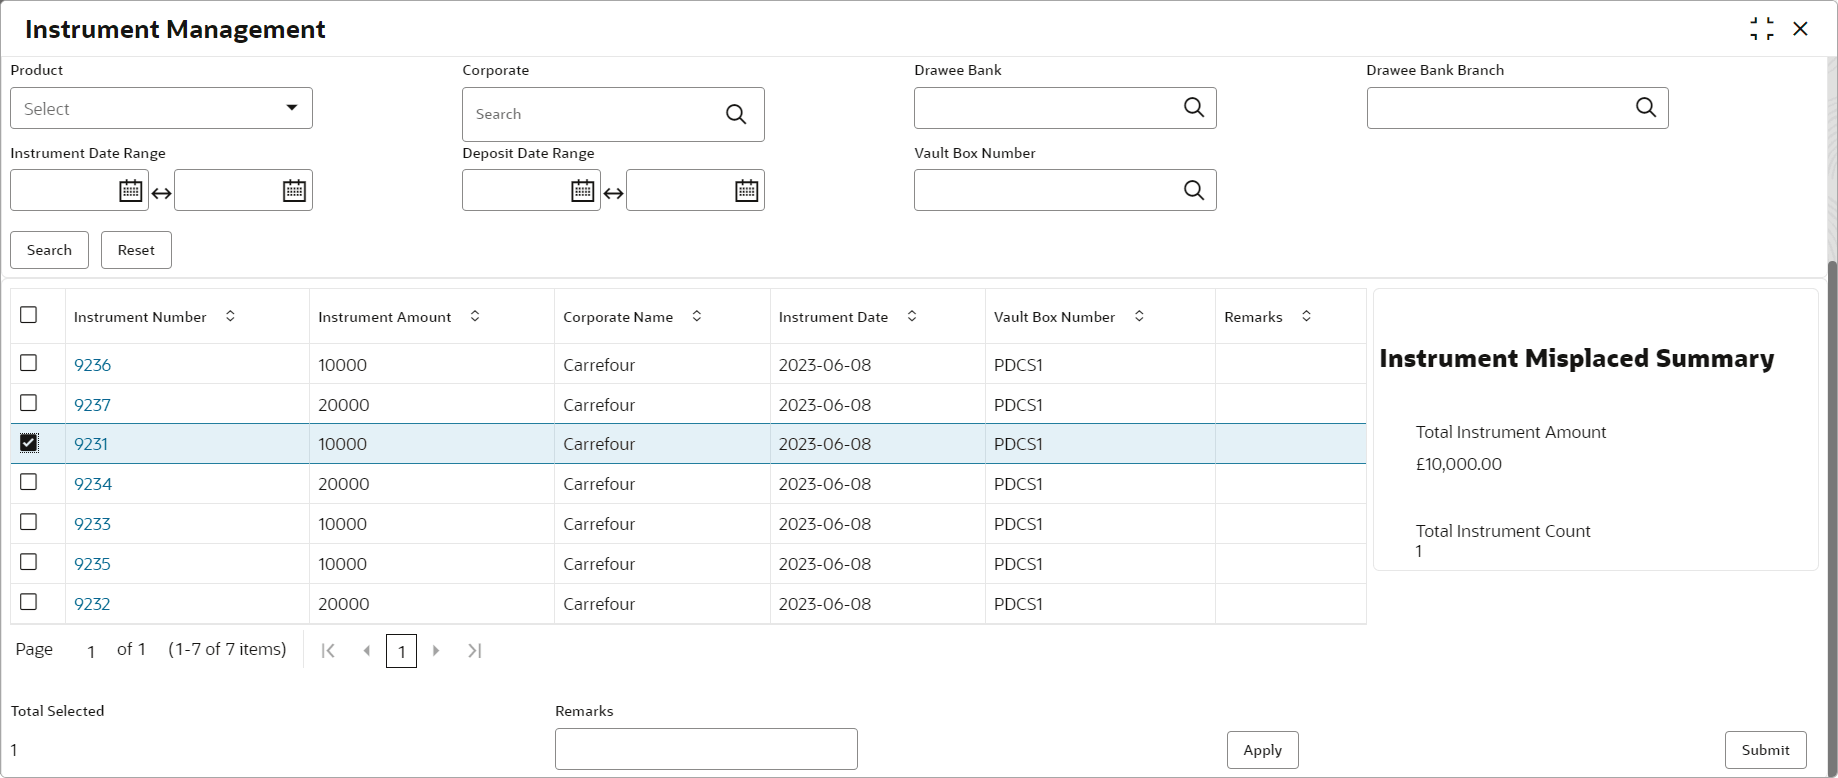Open the Drawee Bank lookup icon
This screenshot has width=1838, height=778.
1194,108
